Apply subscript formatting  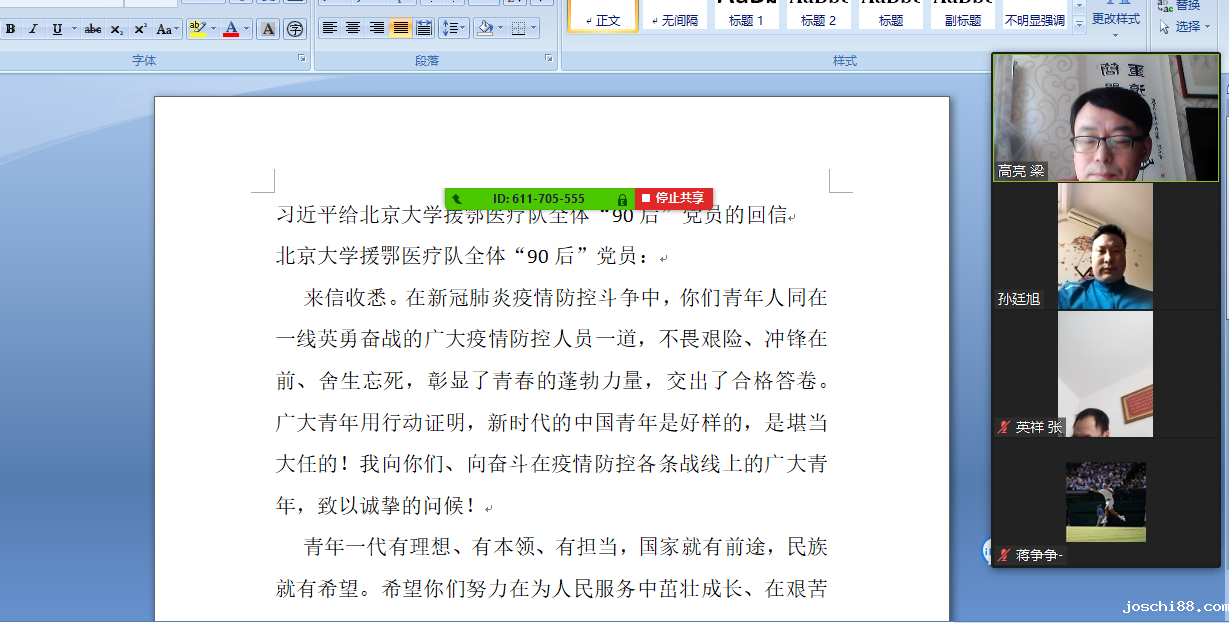(x=117, y=29)
